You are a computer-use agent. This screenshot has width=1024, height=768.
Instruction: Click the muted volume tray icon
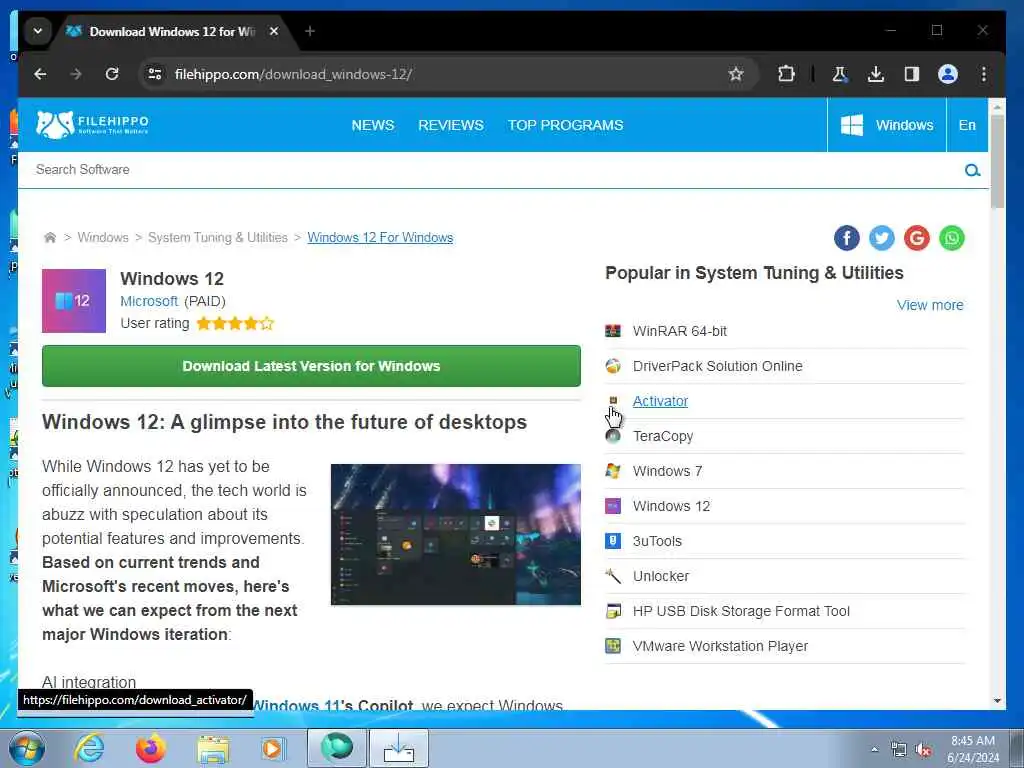click(923, 750)
